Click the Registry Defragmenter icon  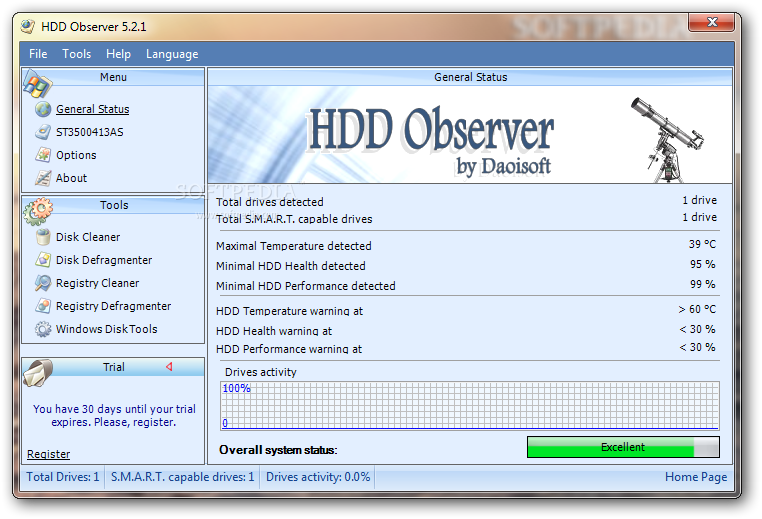tap(43, 306)
